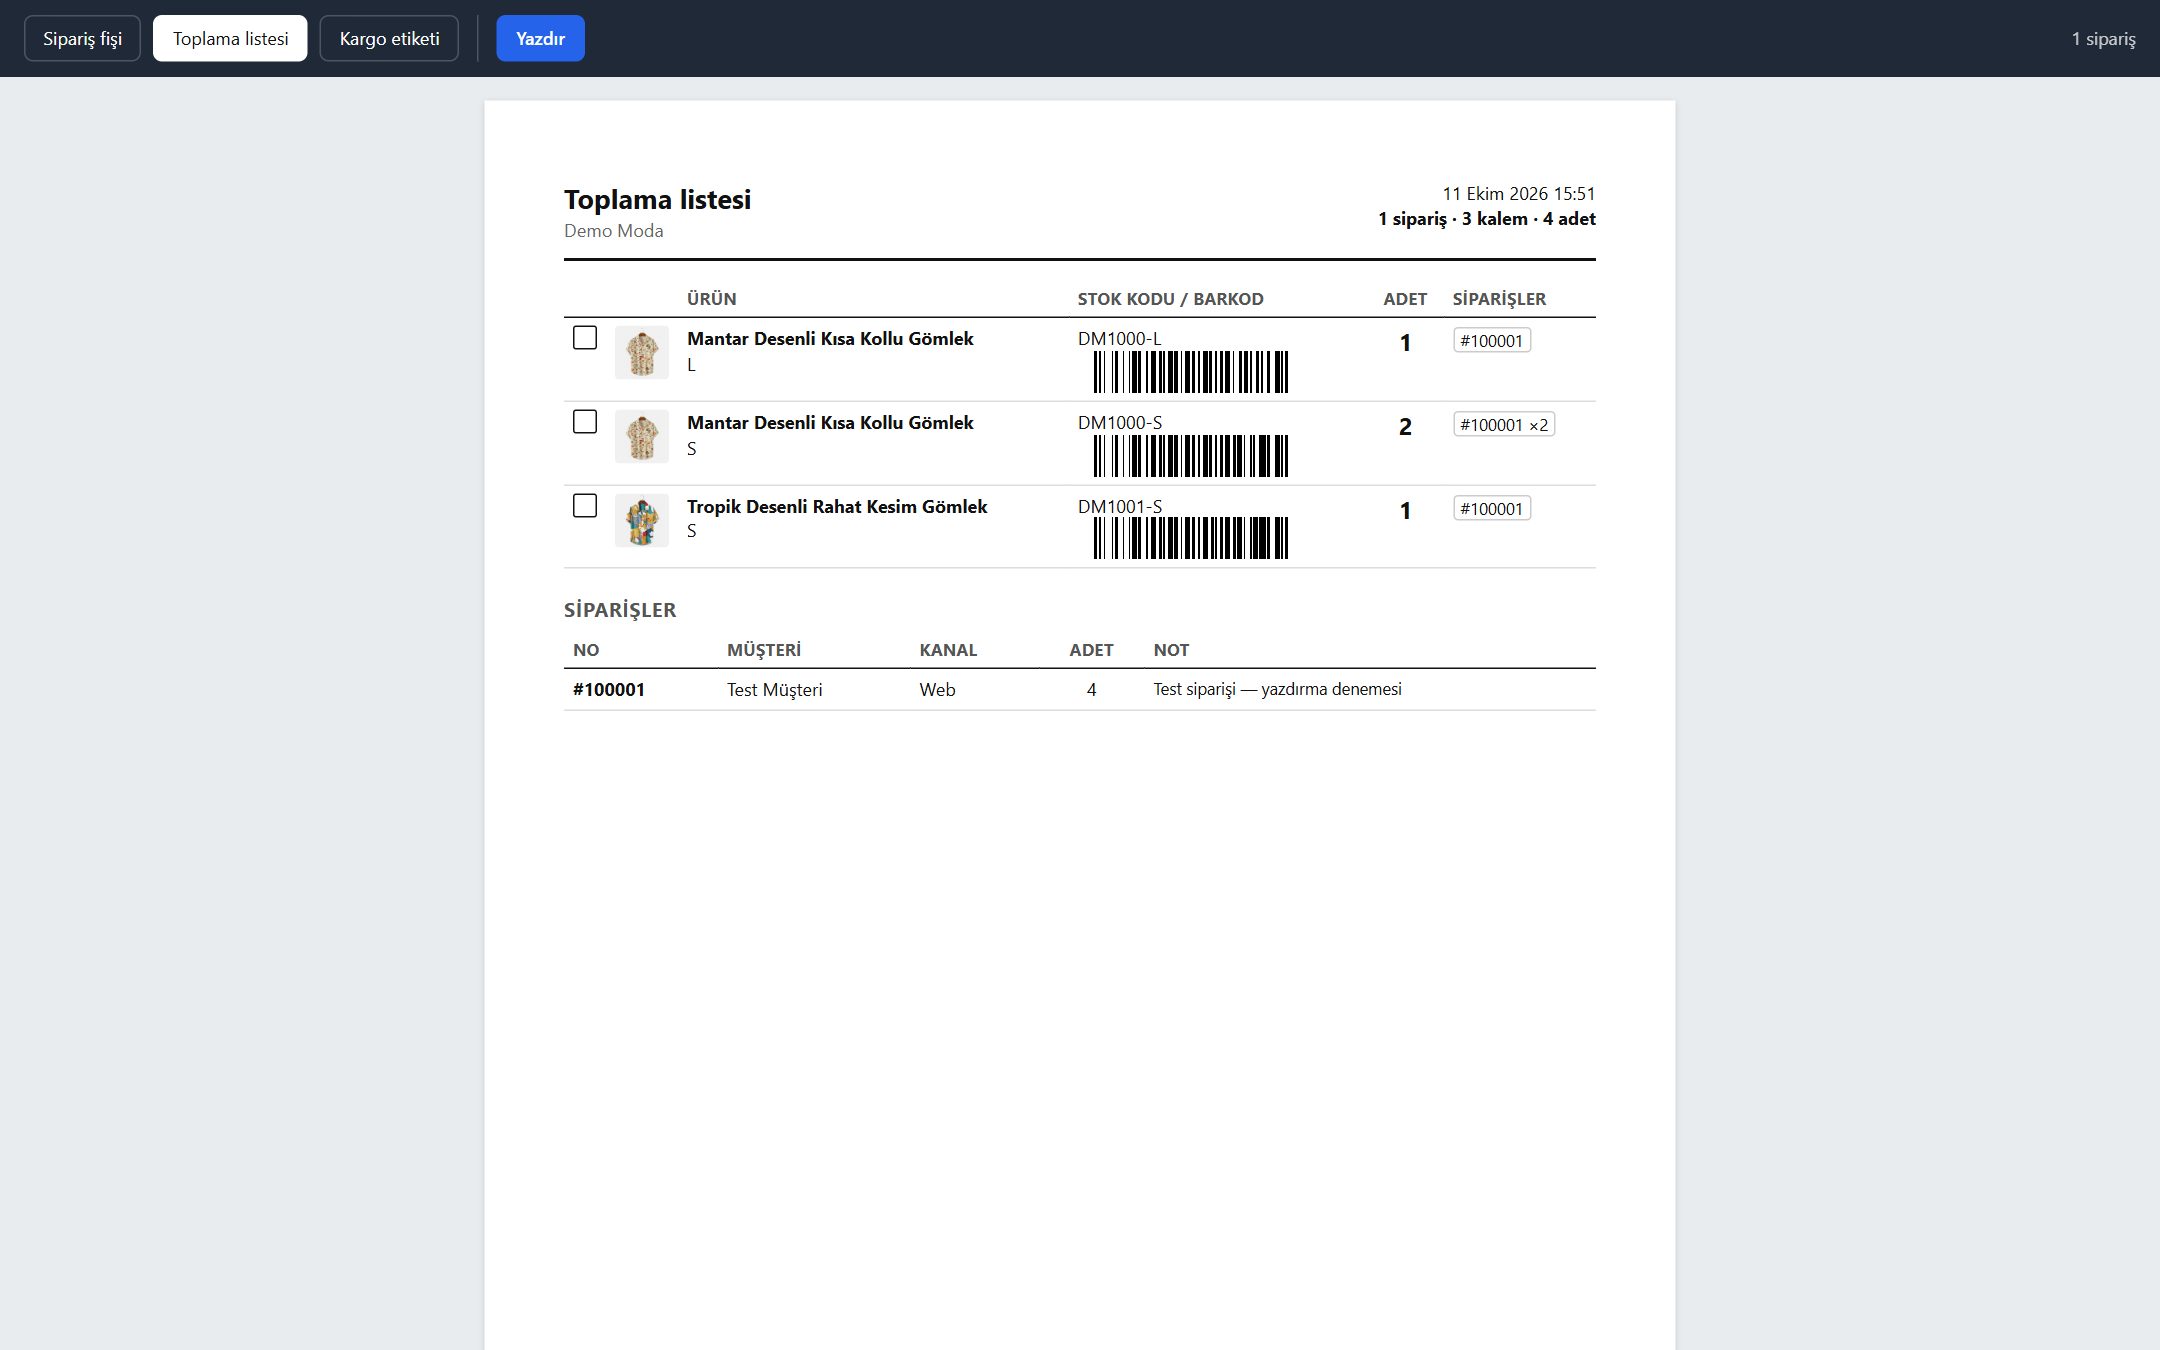
Task: Click the Demo Moda store name
Action: 614,231
